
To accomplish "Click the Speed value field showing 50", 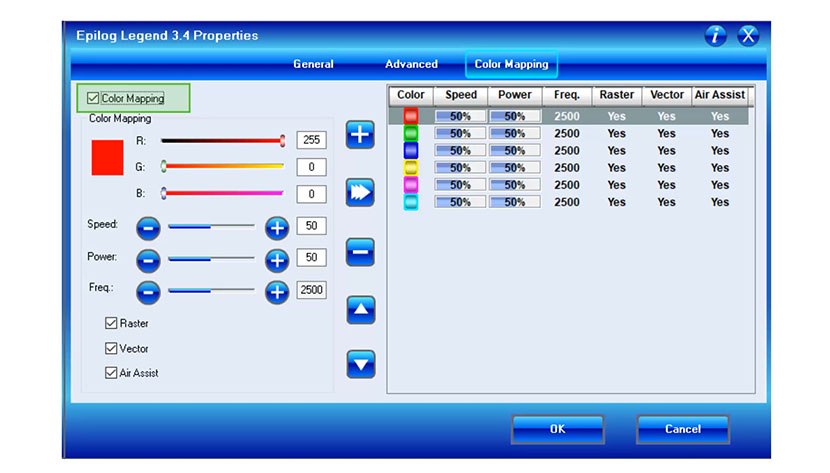I will coord(311,226).
